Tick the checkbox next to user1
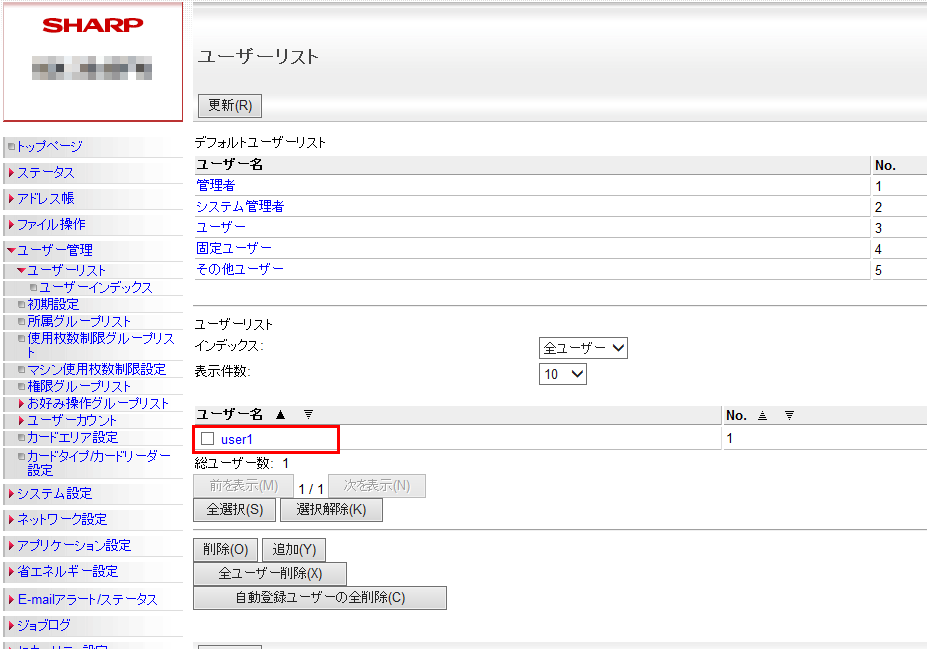 (x=207, y=439)
